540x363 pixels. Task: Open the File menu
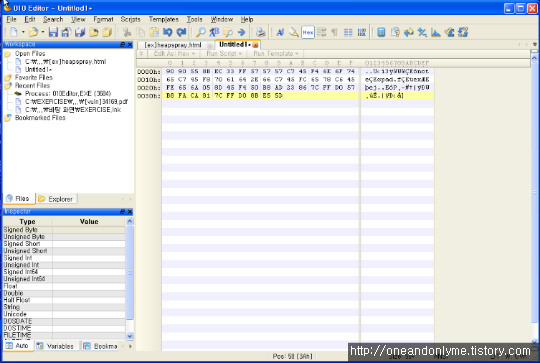pyautogui.click(x=11, y=19)
